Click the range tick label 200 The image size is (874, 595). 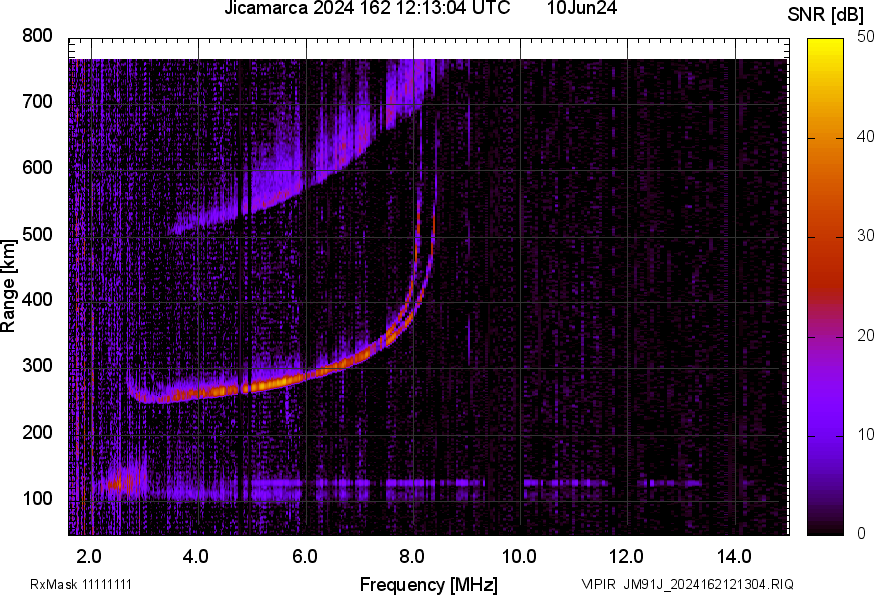37,432
